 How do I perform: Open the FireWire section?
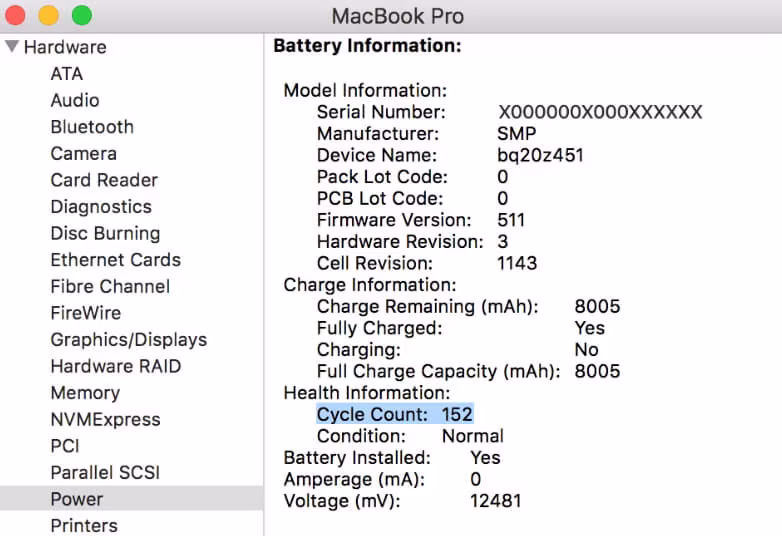coord(86,313)
